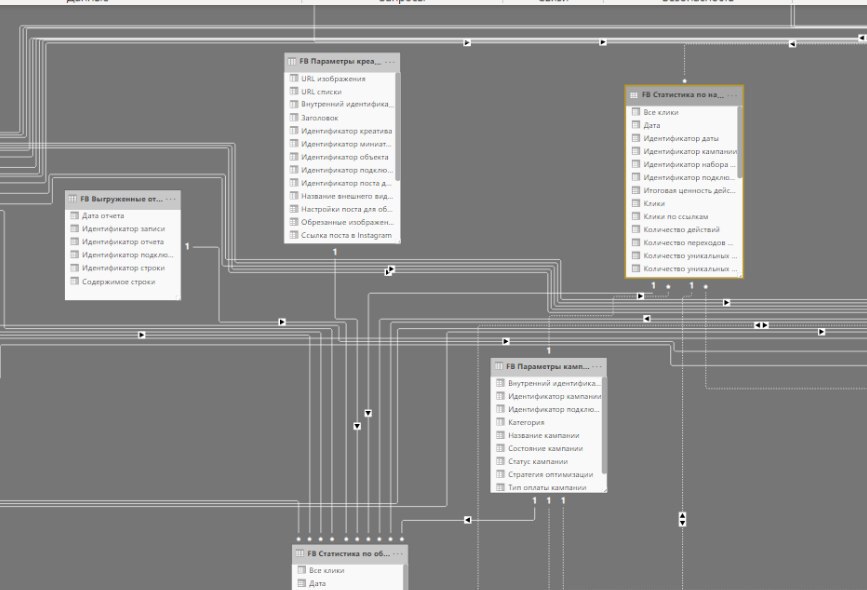Select Идентификатор записи field
The image size is (867, 590).
pyautogui.click(x=123, y=228)
